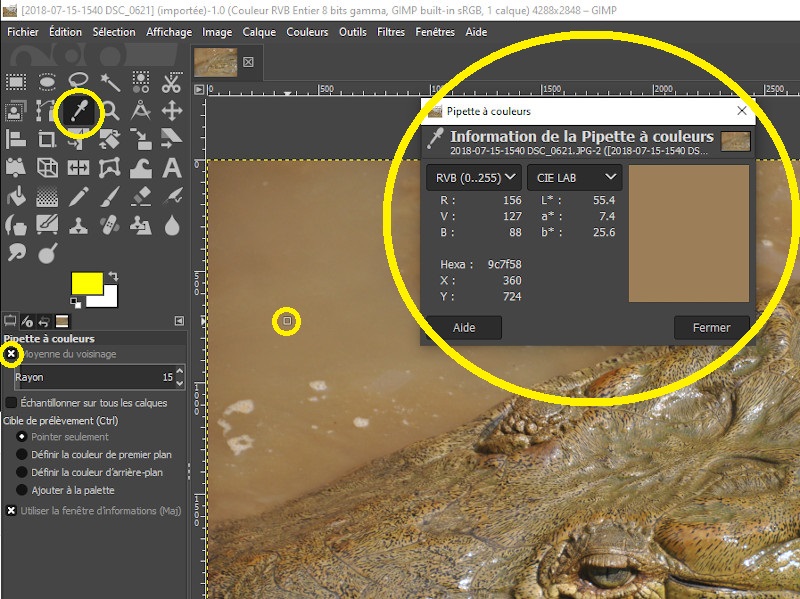800x599 pixels.
Task: Choose the Eraser tool
Action: (x=140, y=195)
